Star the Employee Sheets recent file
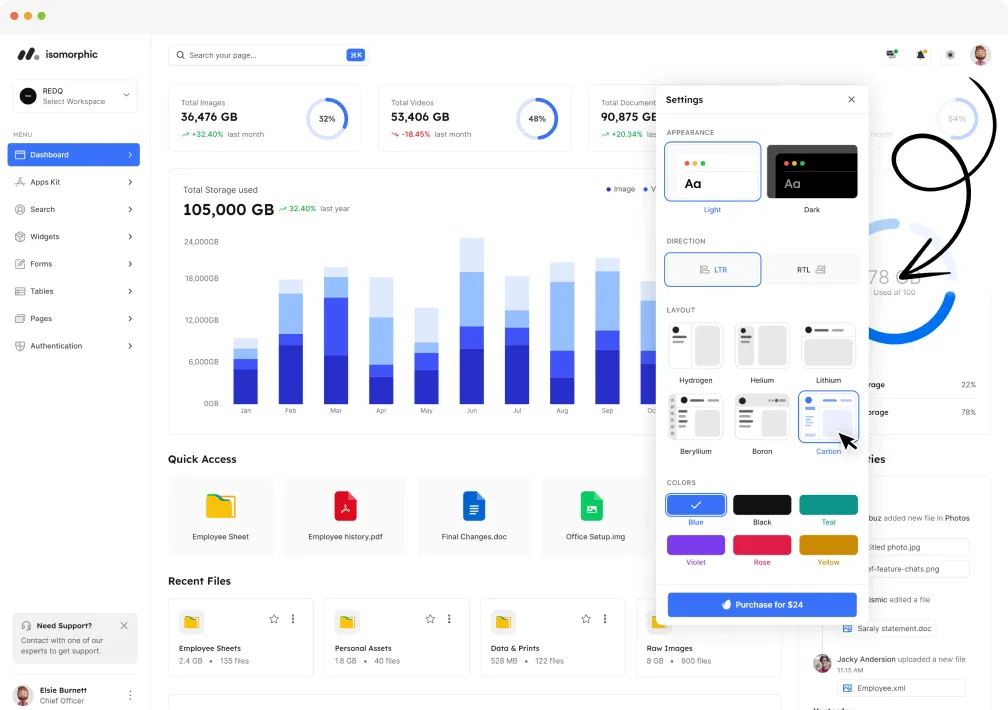This screenshot has height=710, width=1008. point(274,619)
